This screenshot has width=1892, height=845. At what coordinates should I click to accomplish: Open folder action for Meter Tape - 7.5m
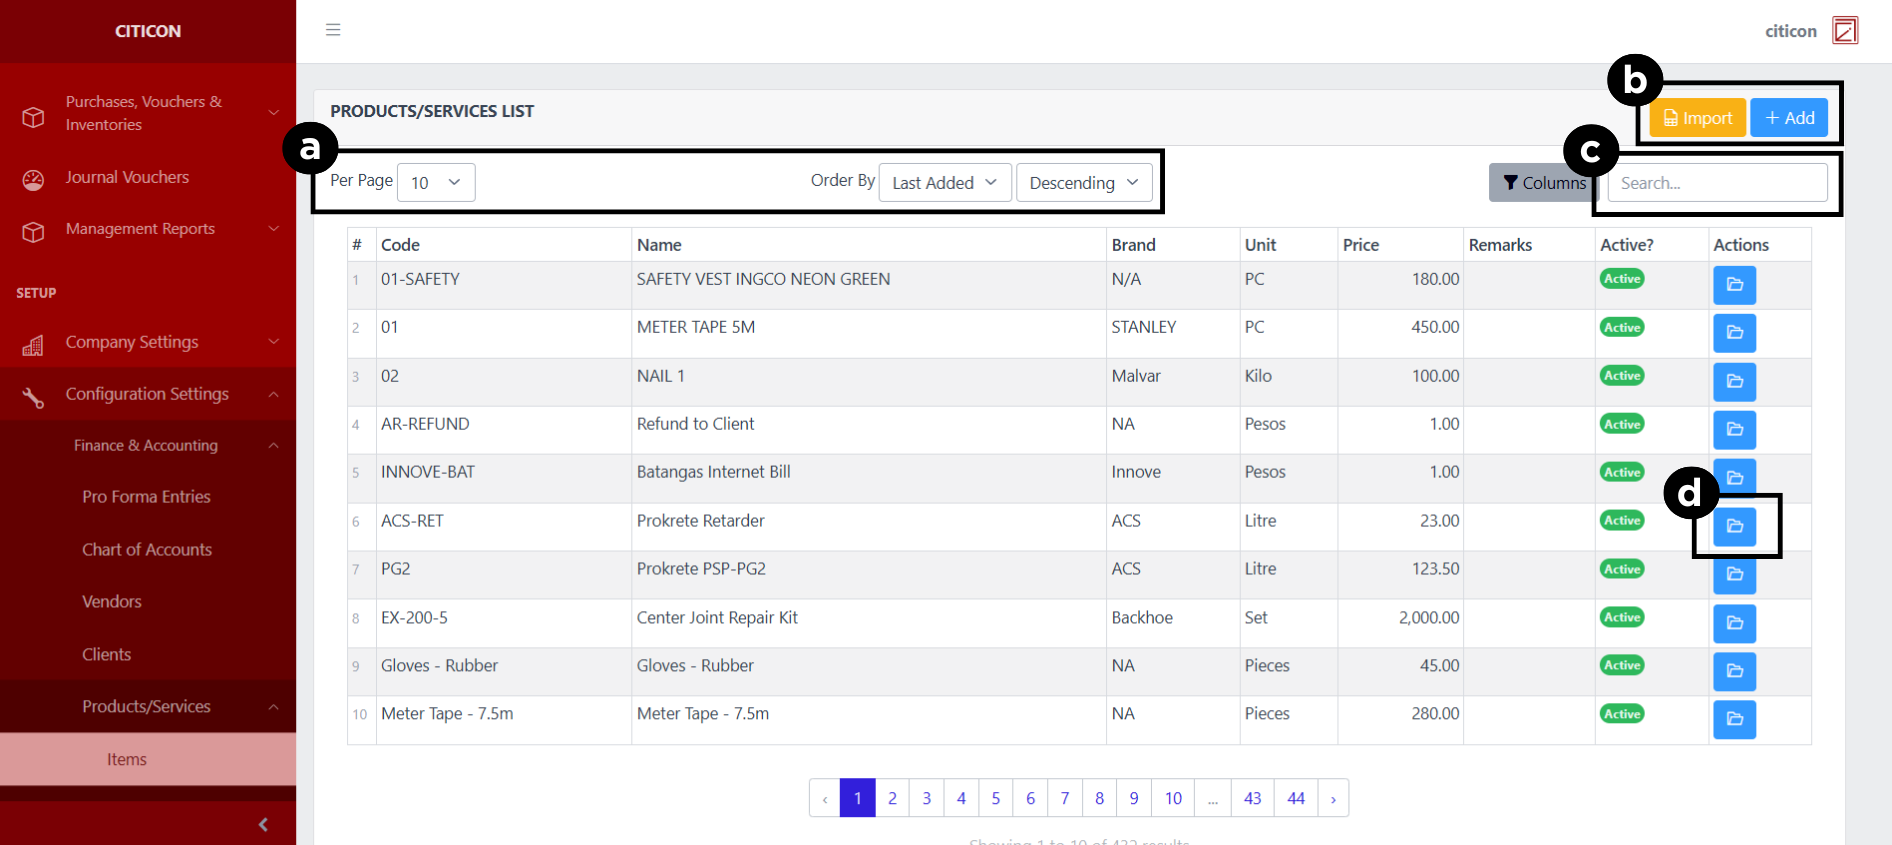(x=1734, y=719)
